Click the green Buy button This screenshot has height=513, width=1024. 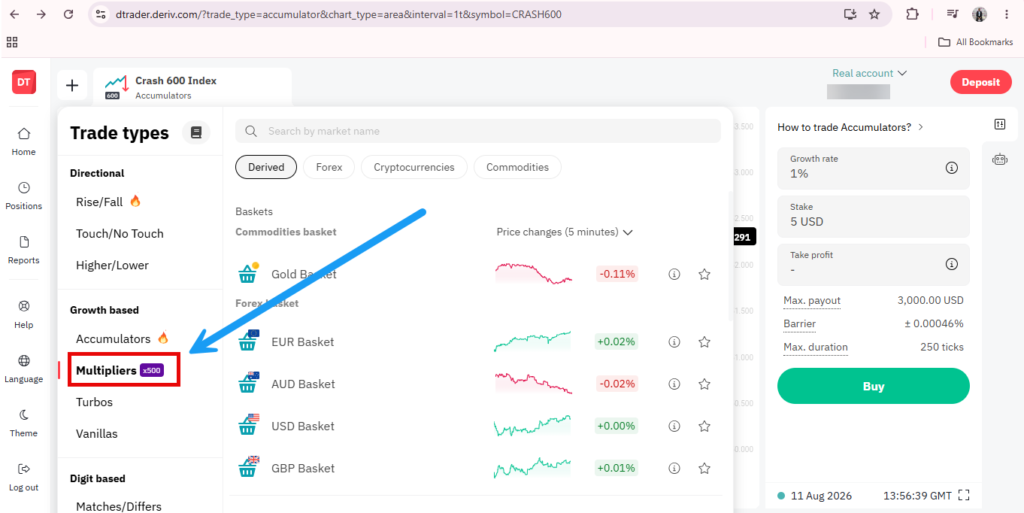click(x=873, y=386)
